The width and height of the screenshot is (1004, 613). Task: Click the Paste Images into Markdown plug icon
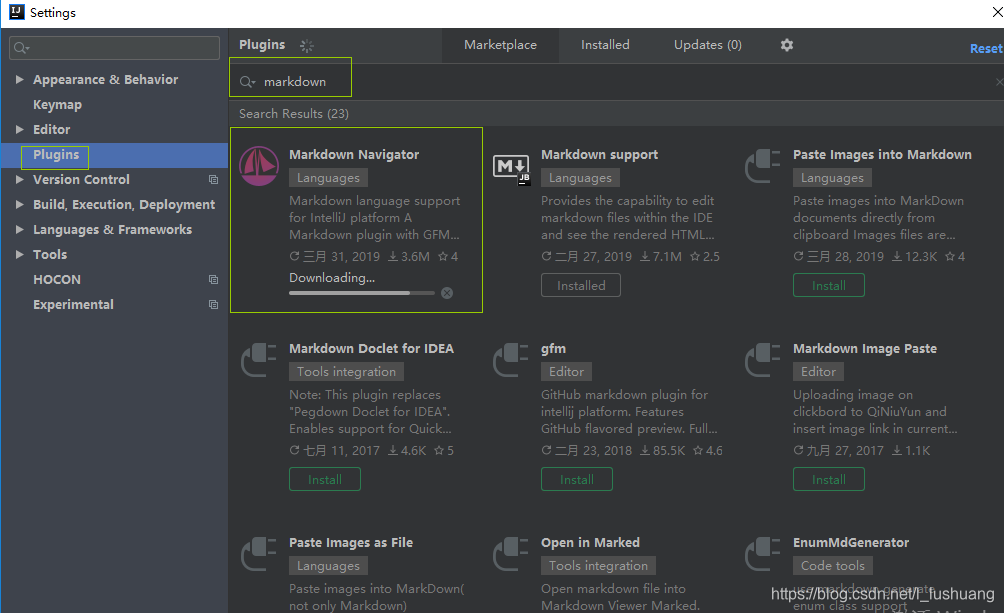[x=763, y=166]
